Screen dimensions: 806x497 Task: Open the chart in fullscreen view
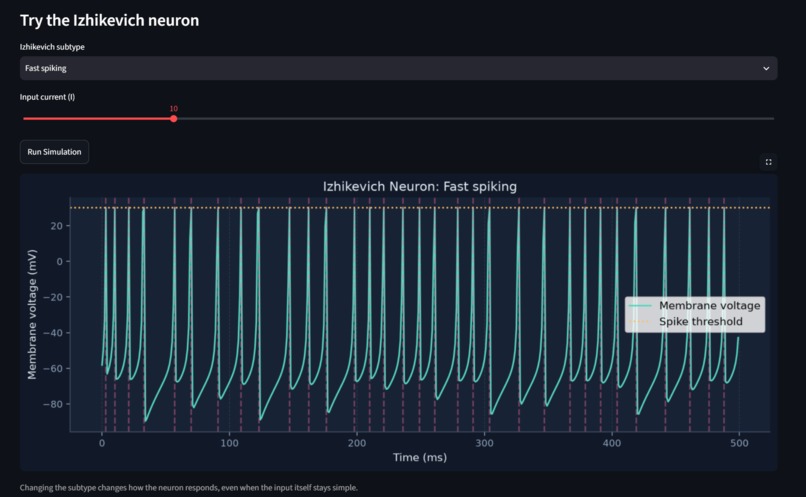click(768, 162)
